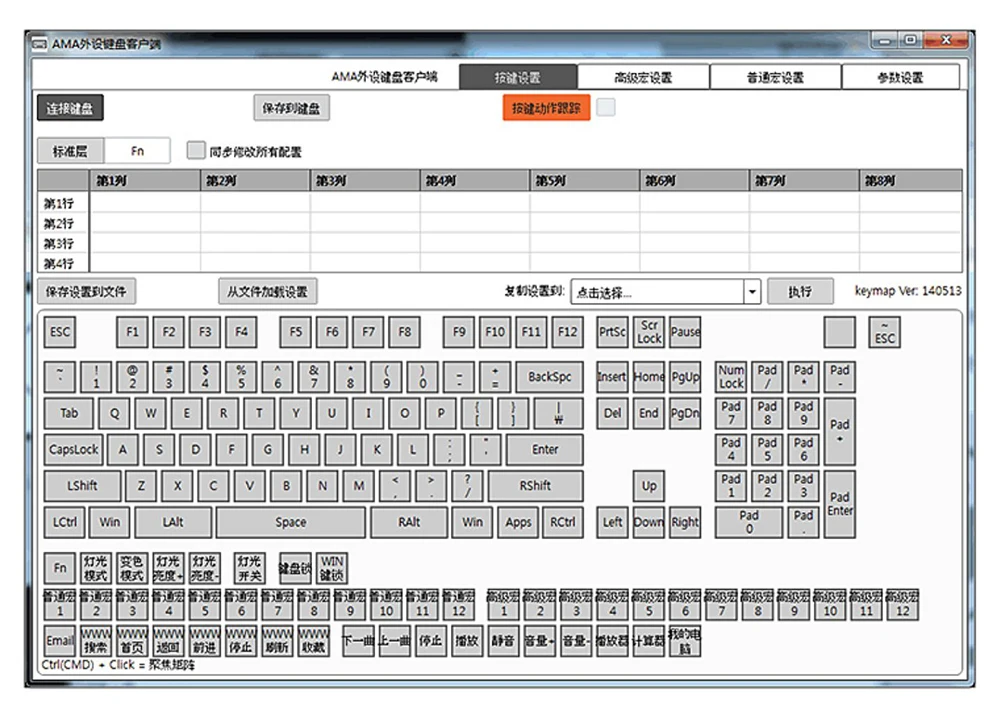Open the 高级宏设置 tab
Viewport: 1000px width, 712px height.
643,77
